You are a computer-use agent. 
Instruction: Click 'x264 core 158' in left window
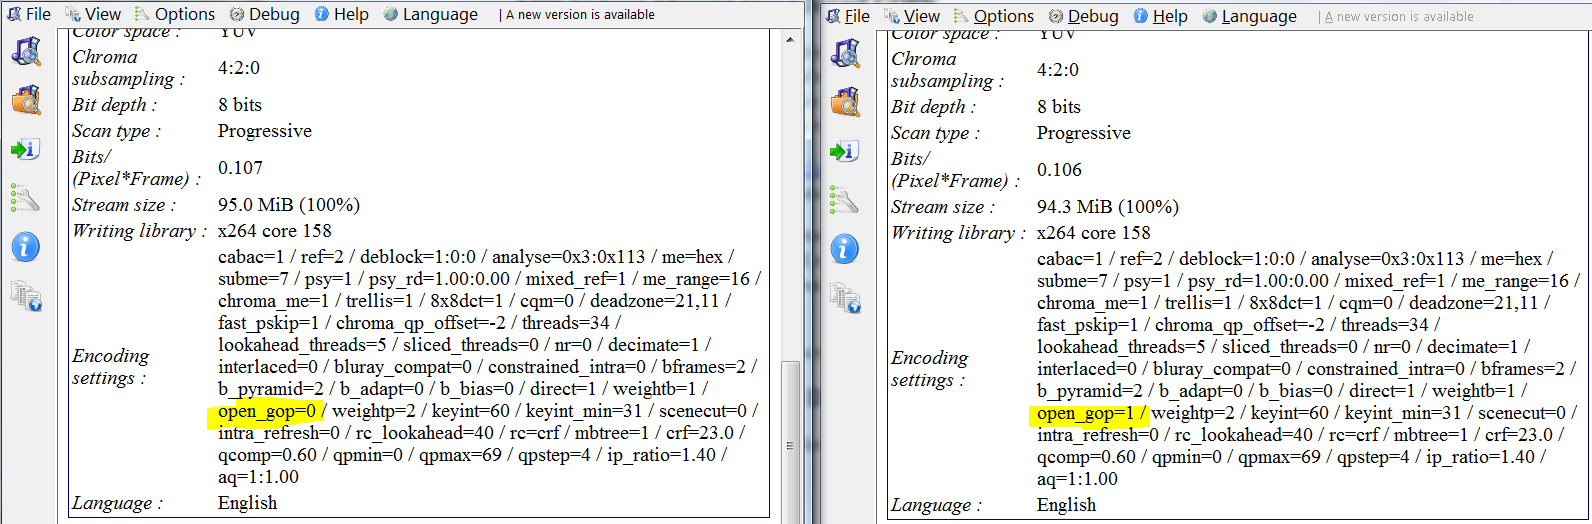pos(274,231)
